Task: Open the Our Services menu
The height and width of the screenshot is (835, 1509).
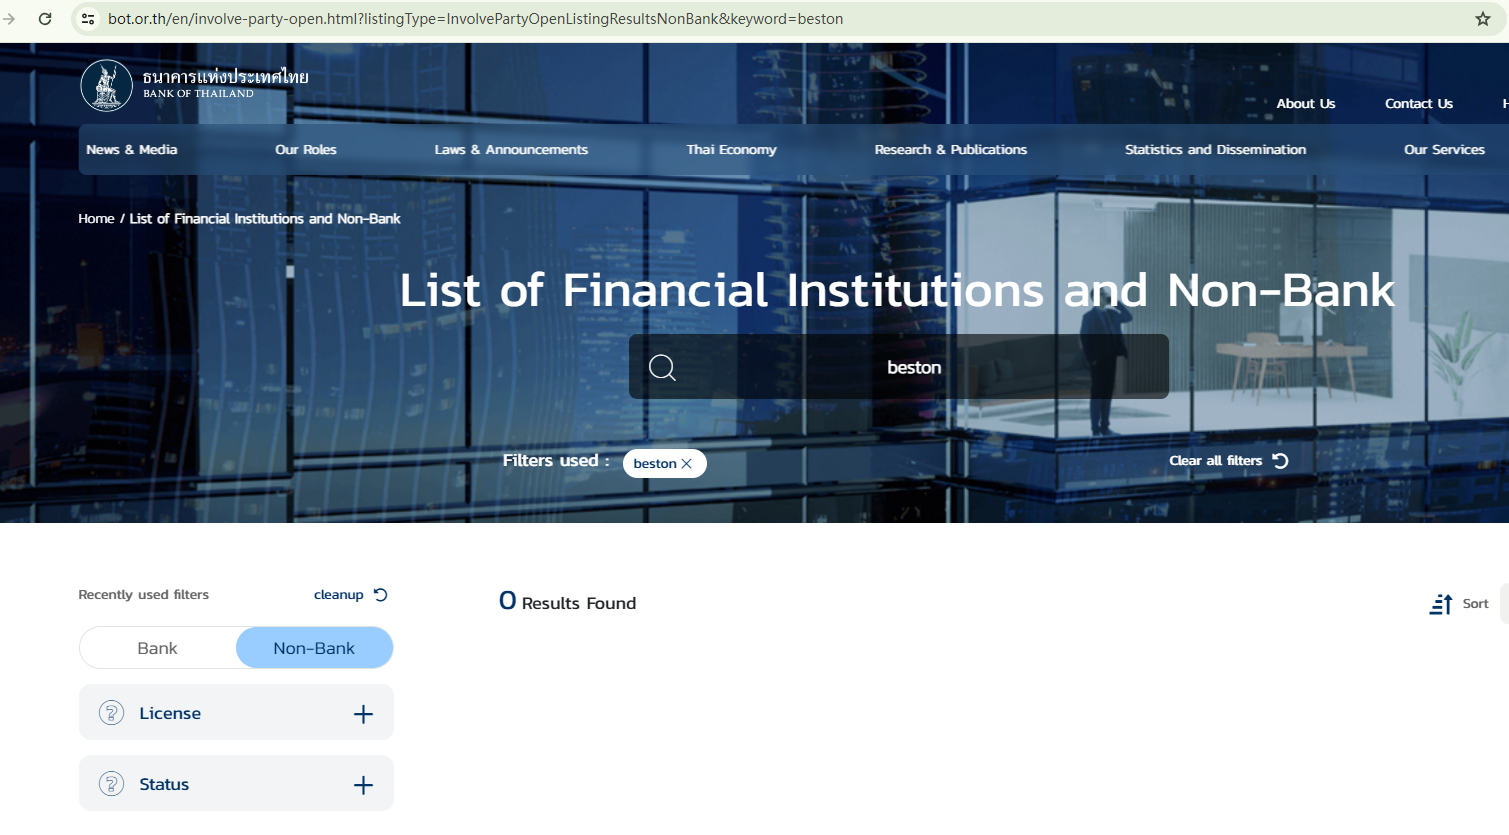Action: click(1444, 150)
